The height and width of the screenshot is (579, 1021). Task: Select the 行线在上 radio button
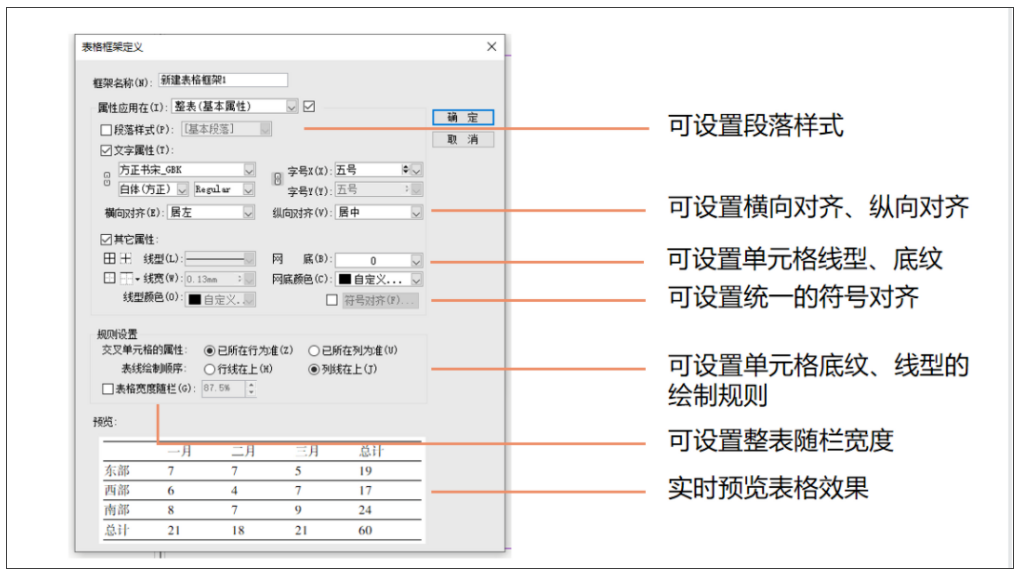tap(209, 369)
